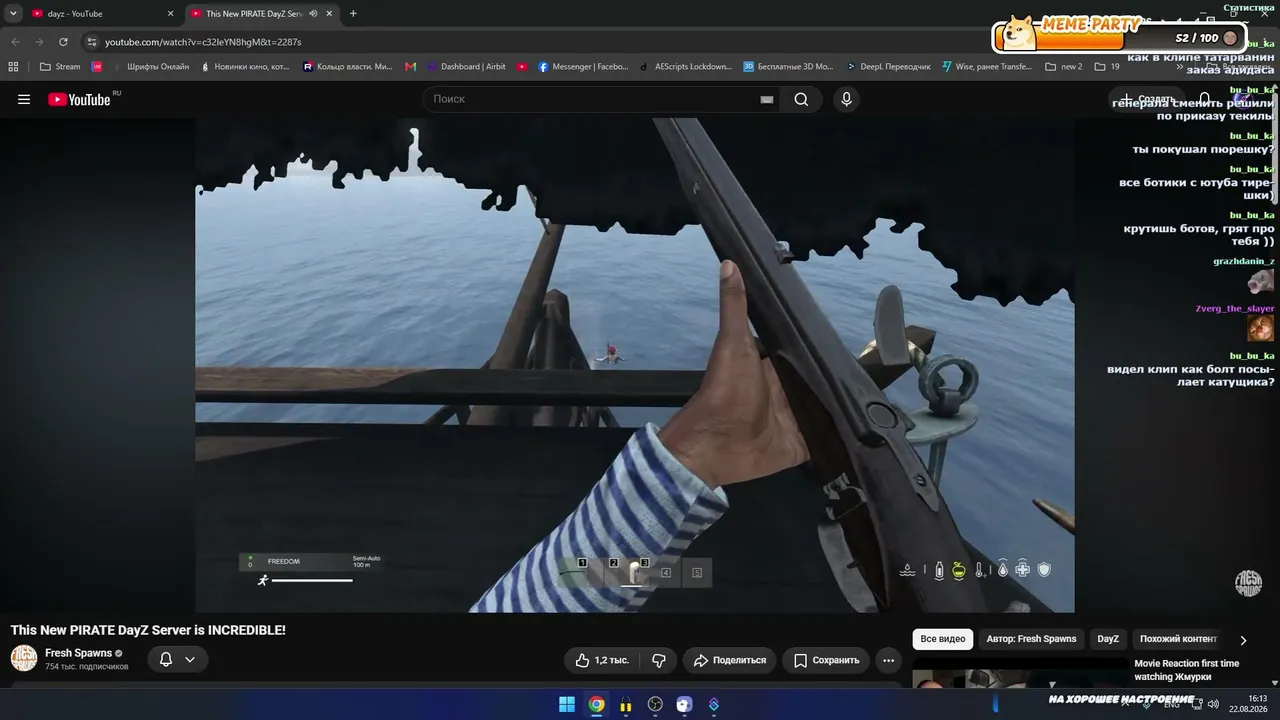Go back to the previous page

click(x=15, y=42)
